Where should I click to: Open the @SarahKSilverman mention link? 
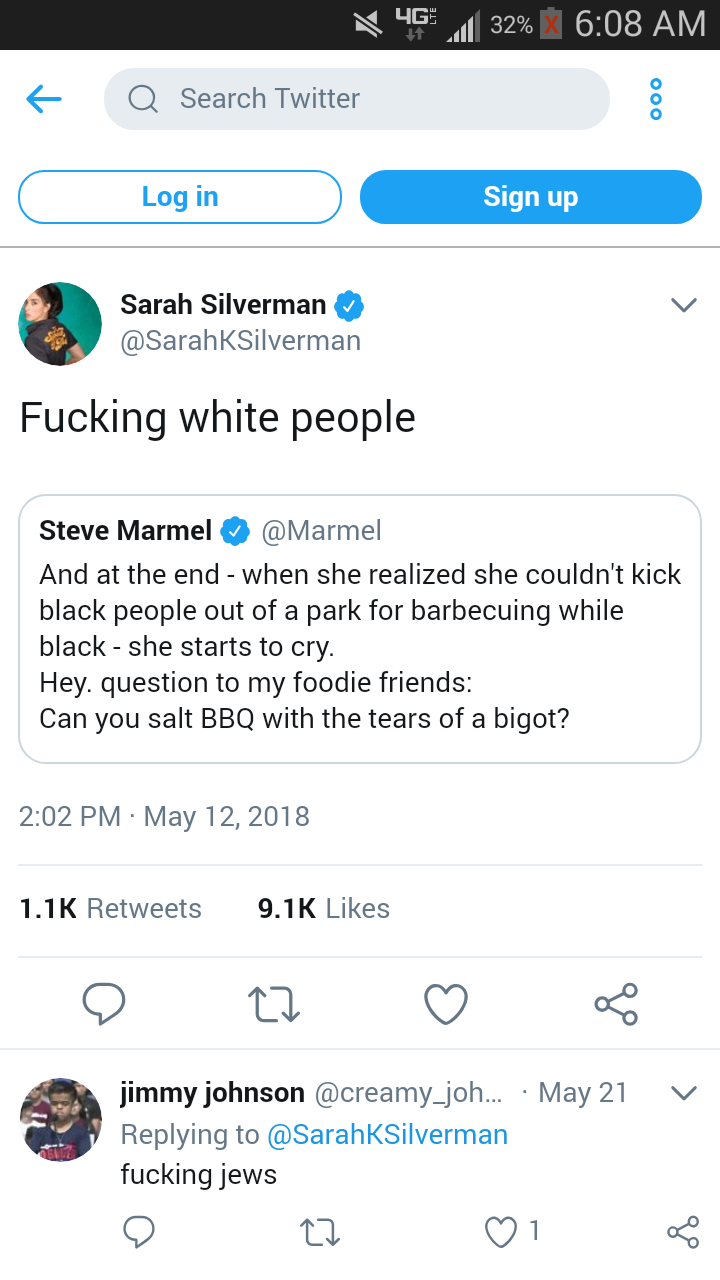point(386,1134)
